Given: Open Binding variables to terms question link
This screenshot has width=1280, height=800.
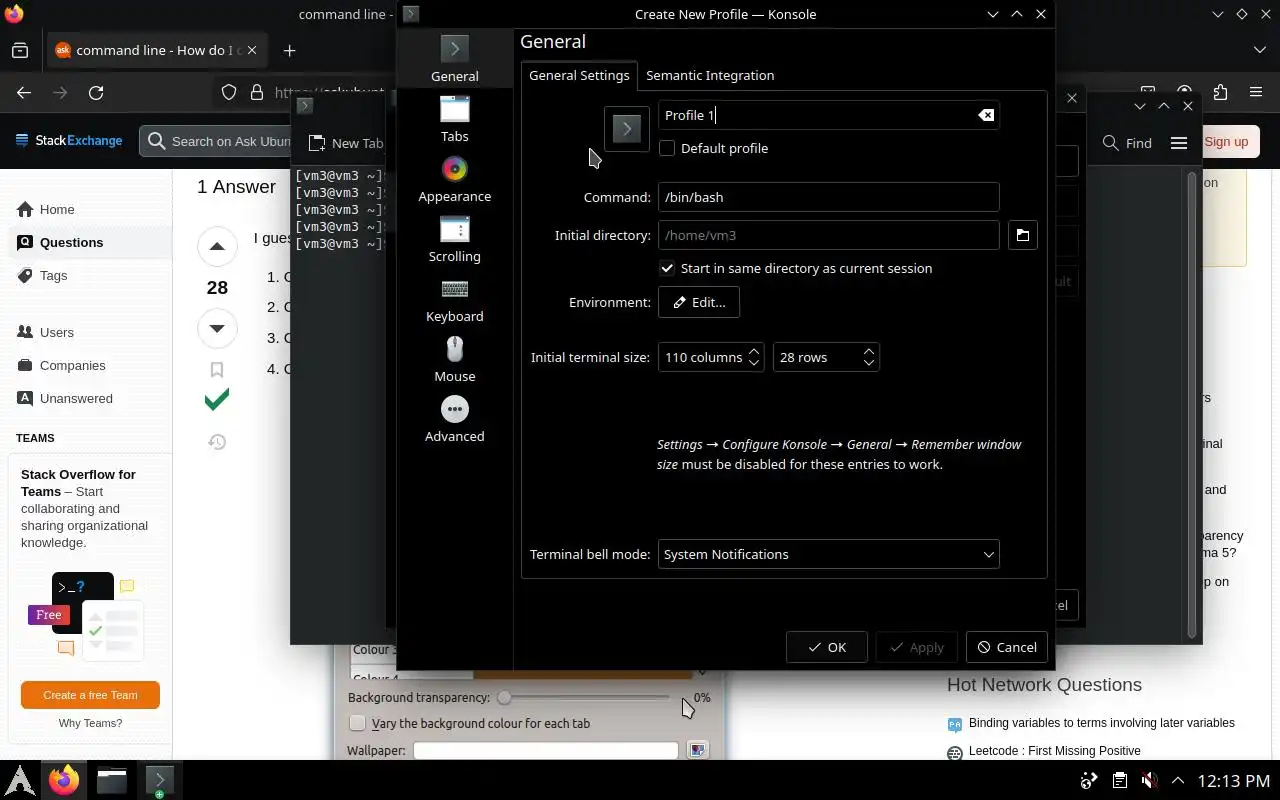Looking at the screenshot, I should click(x=1101, y=723).
